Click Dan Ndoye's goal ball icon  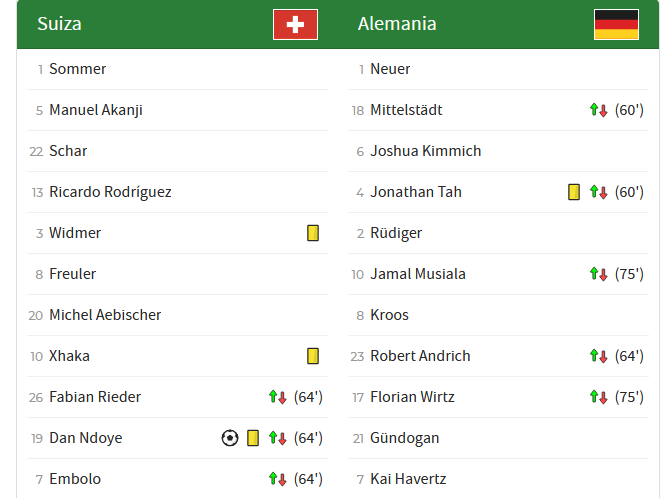coord(230,438)
